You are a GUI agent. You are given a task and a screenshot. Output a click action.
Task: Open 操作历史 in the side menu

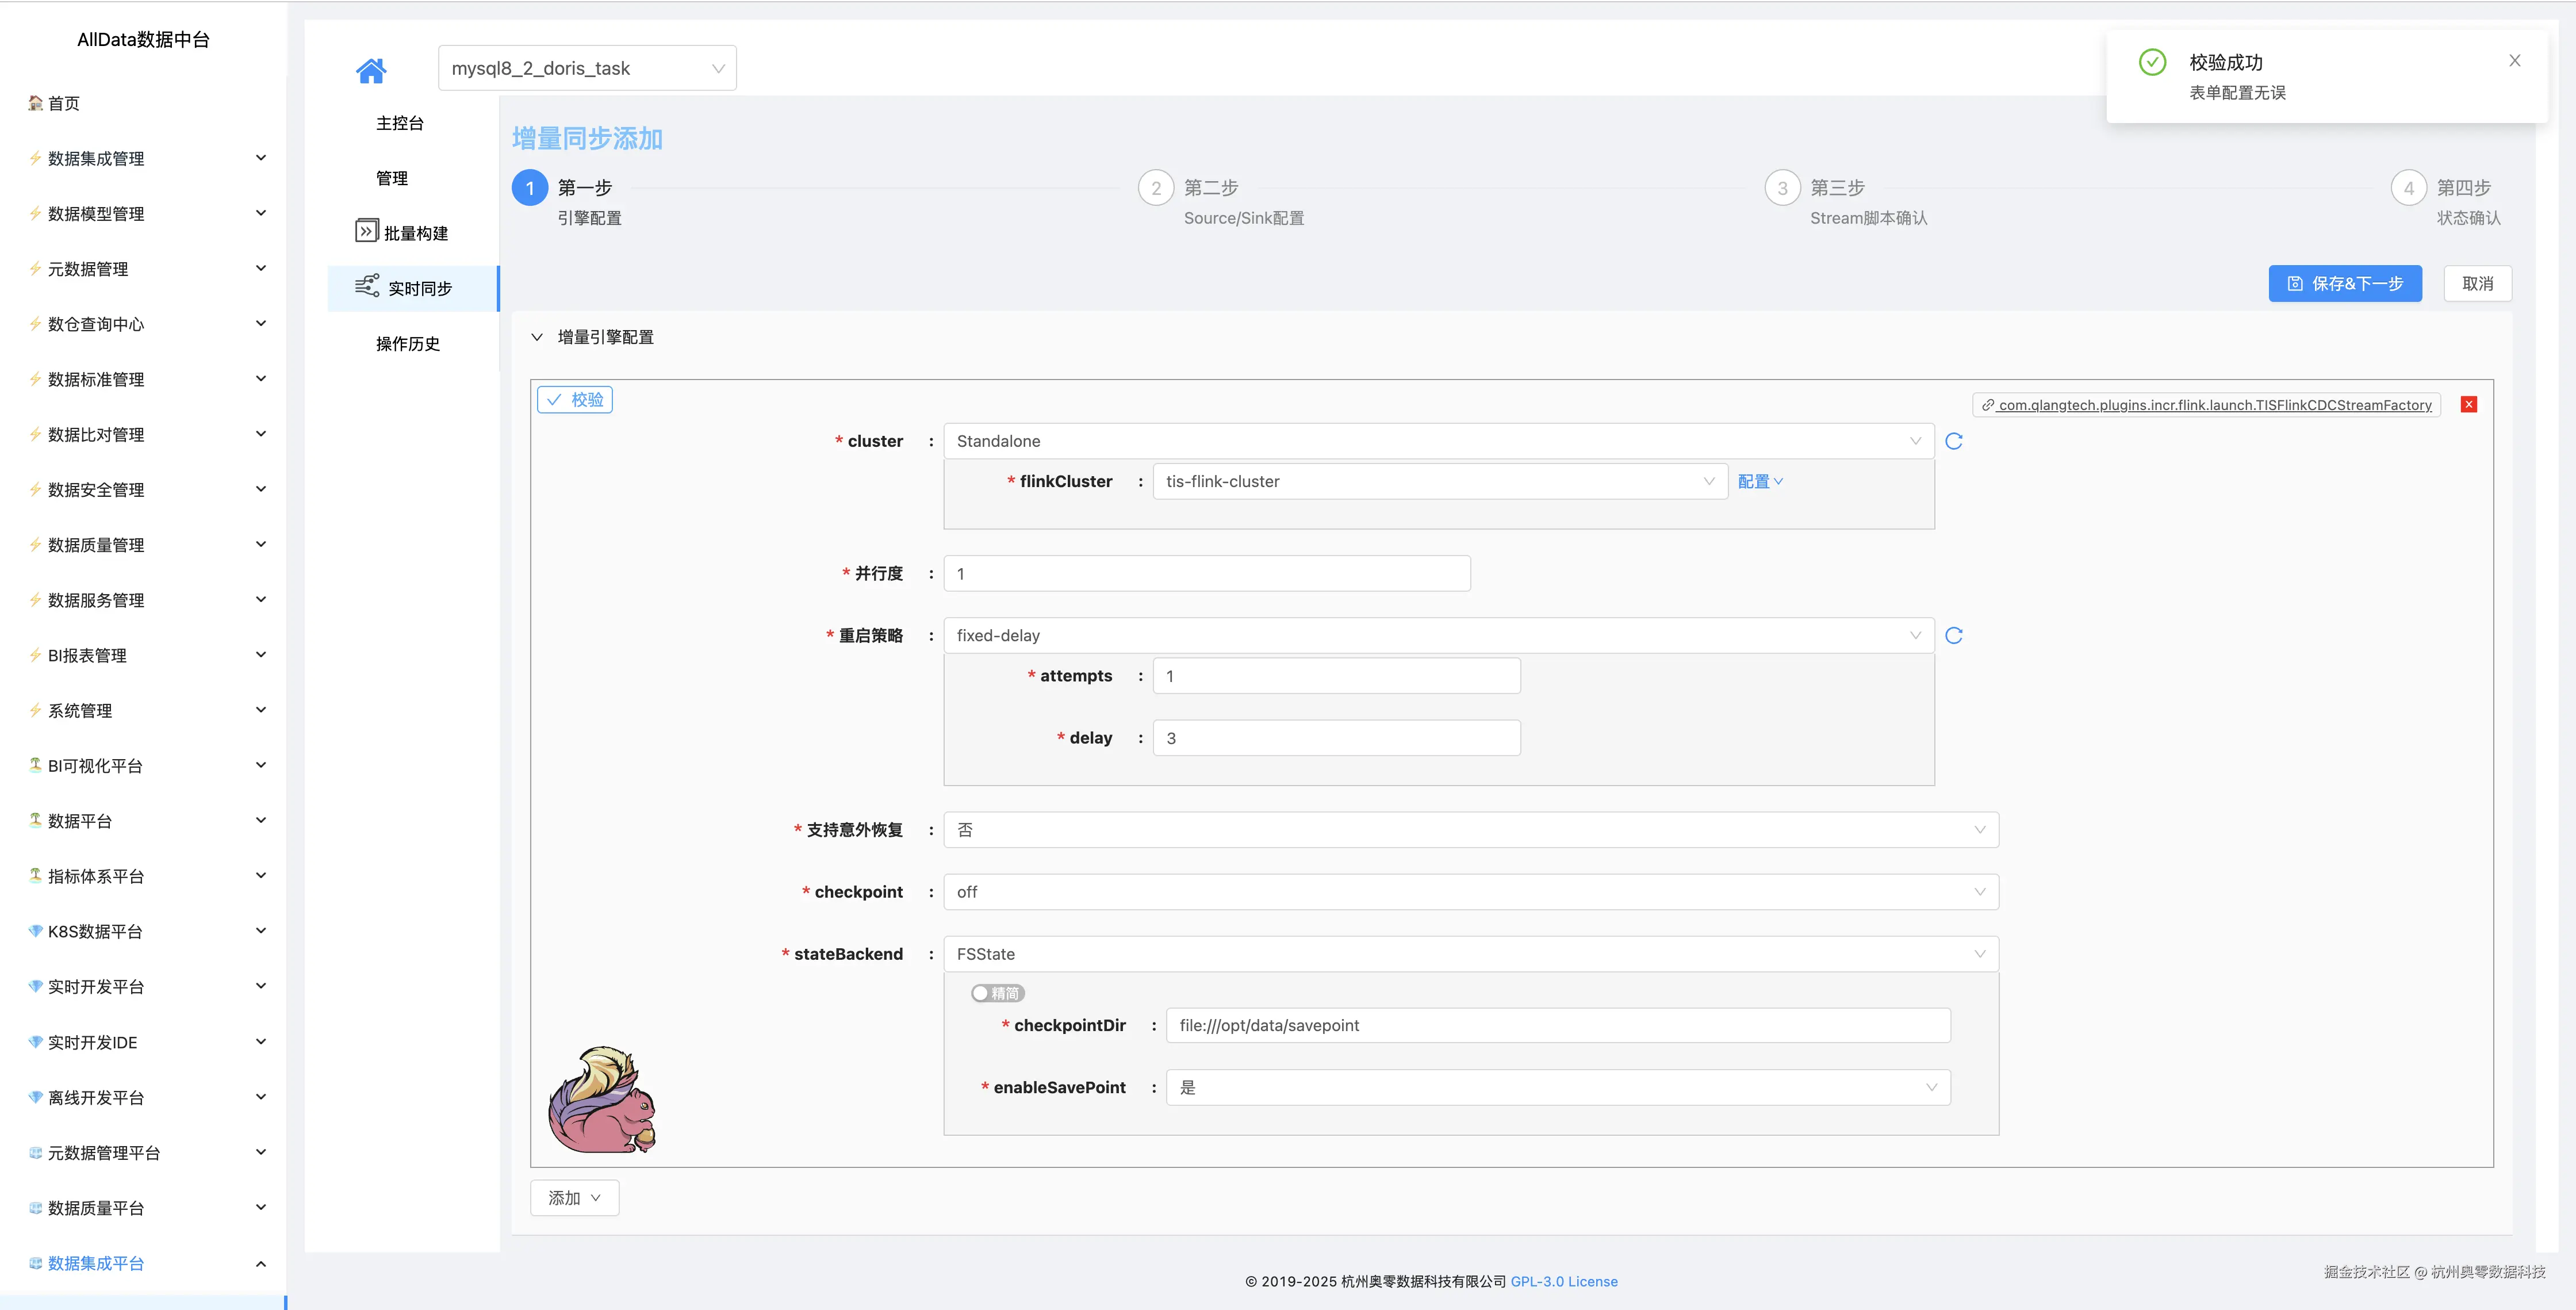pyautogui.click(x=407, y=343)
